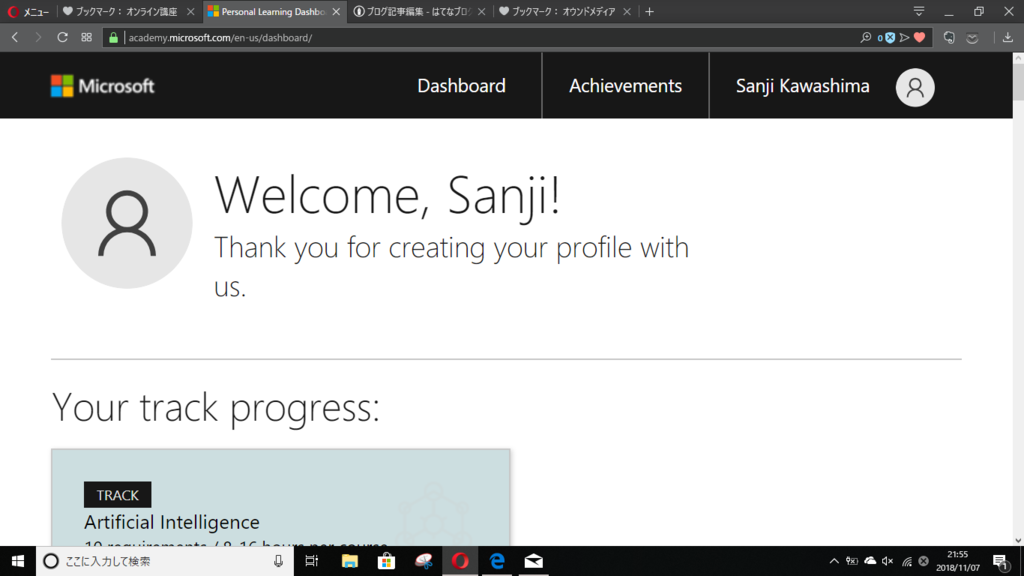1024x576 pixels.
Task: Open the Action Center notifications icon
Action: [x=1000, y=561]
